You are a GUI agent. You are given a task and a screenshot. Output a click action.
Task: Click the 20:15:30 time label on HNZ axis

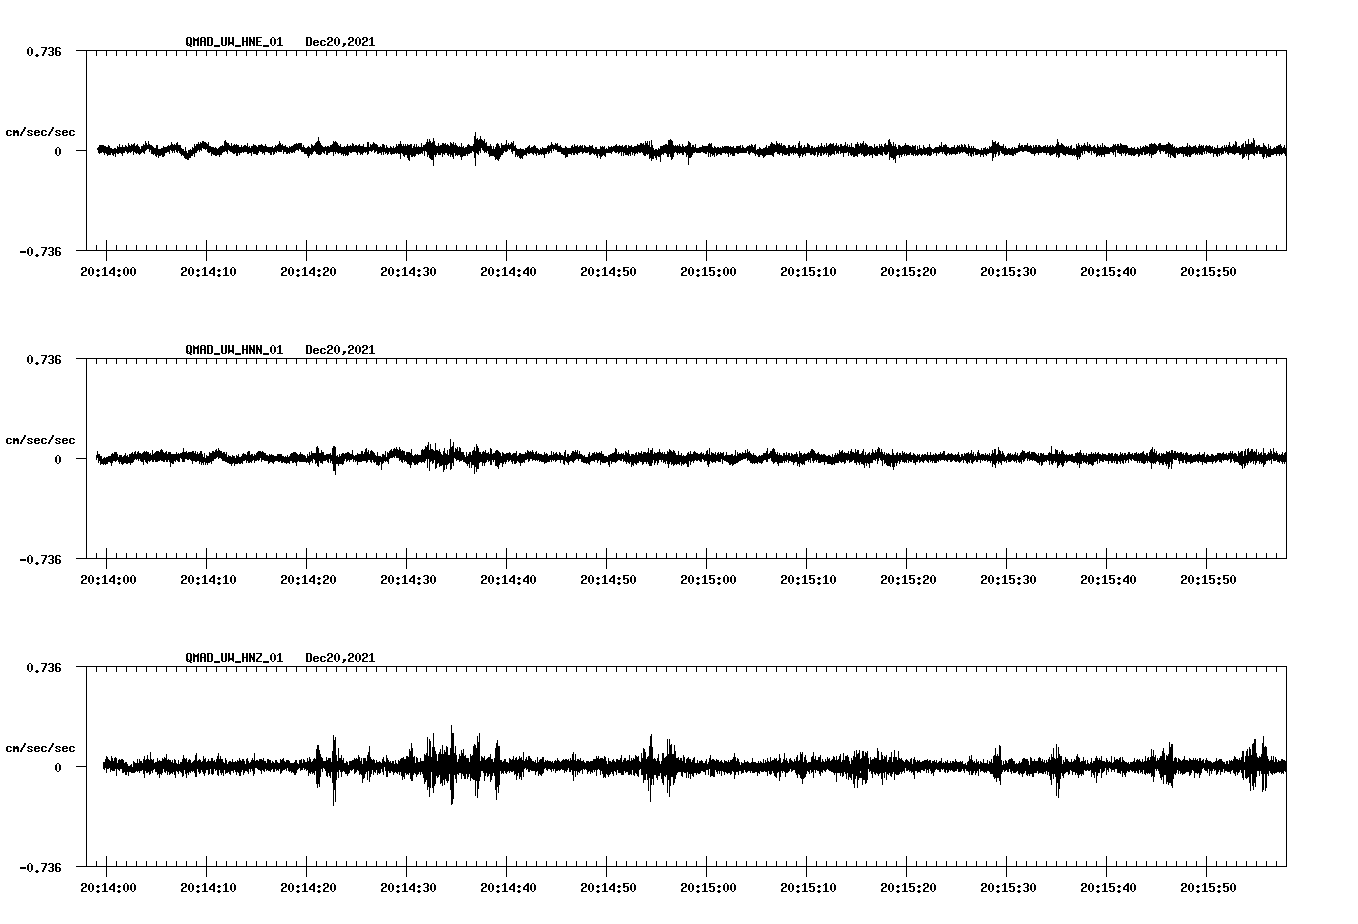click(x=1008, y=888)
